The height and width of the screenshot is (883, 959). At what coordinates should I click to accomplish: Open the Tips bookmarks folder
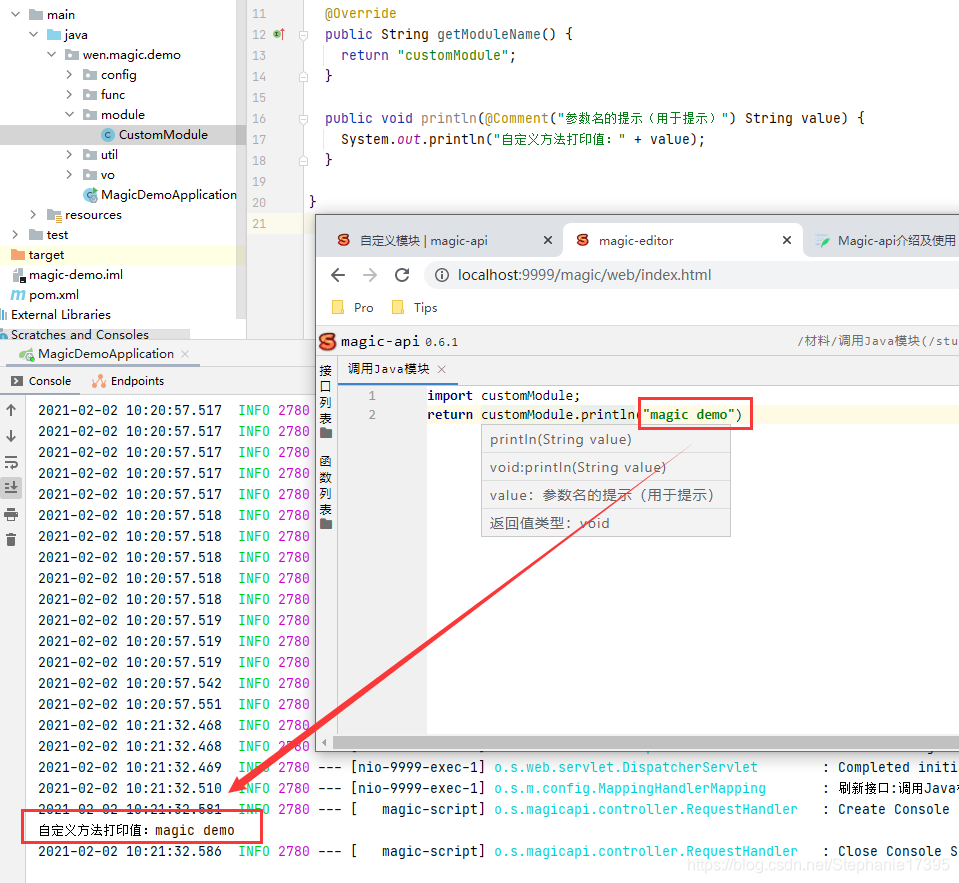[x=415, y=308]
